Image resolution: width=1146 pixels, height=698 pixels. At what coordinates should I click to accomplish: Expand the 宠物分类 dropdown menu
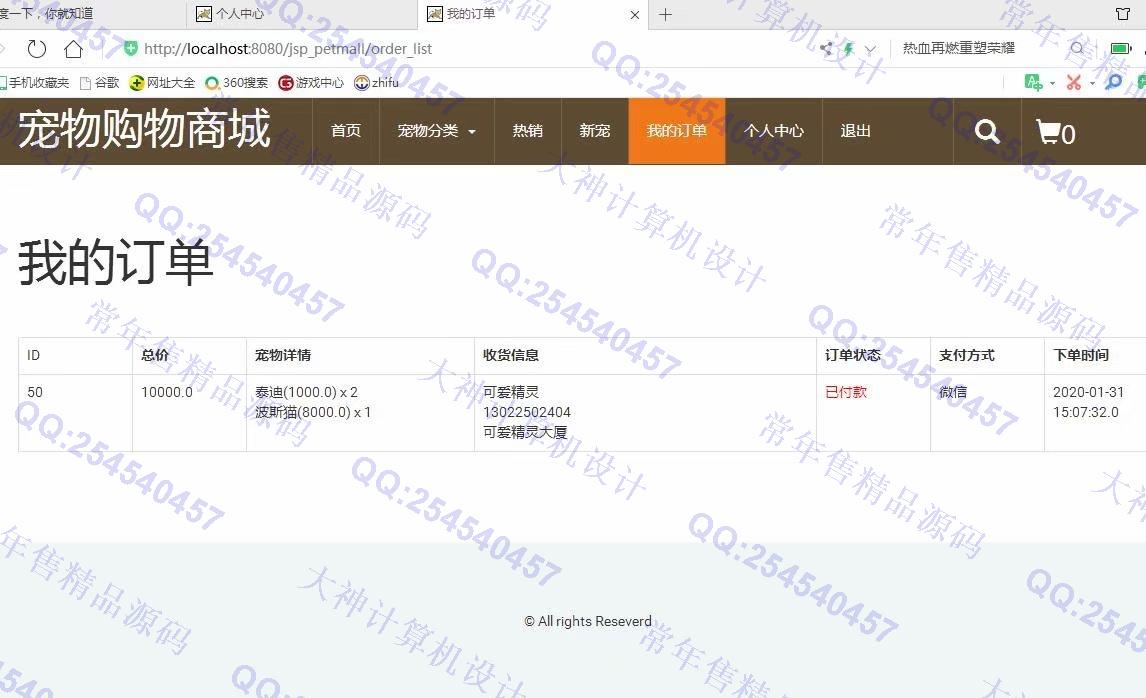point(436,131)
